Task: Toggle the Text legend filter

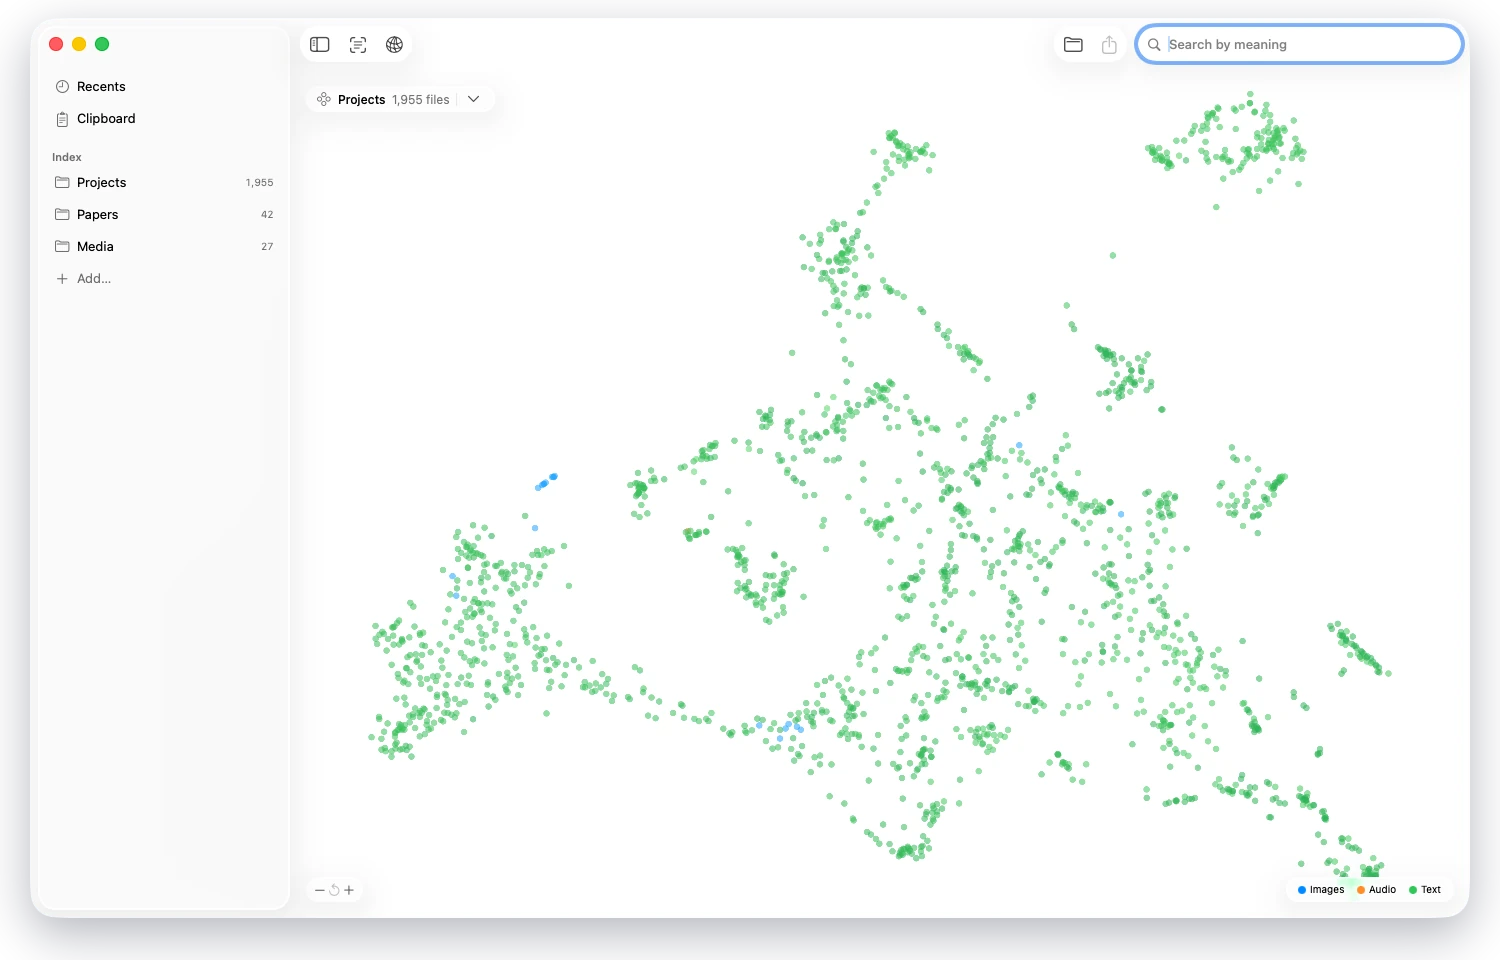Action: tap(1425, 890)
